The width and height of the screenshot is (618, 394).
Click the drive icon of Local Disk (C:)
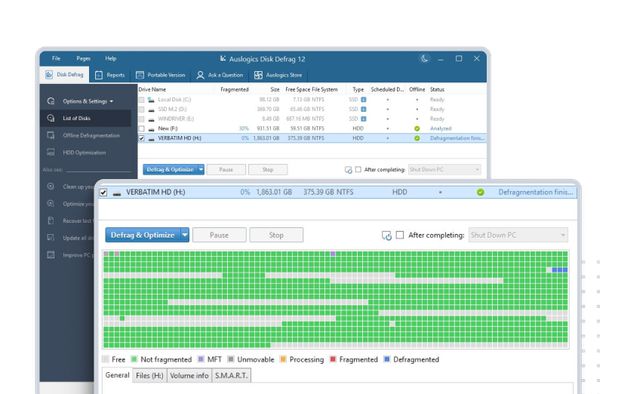(151, 100)
